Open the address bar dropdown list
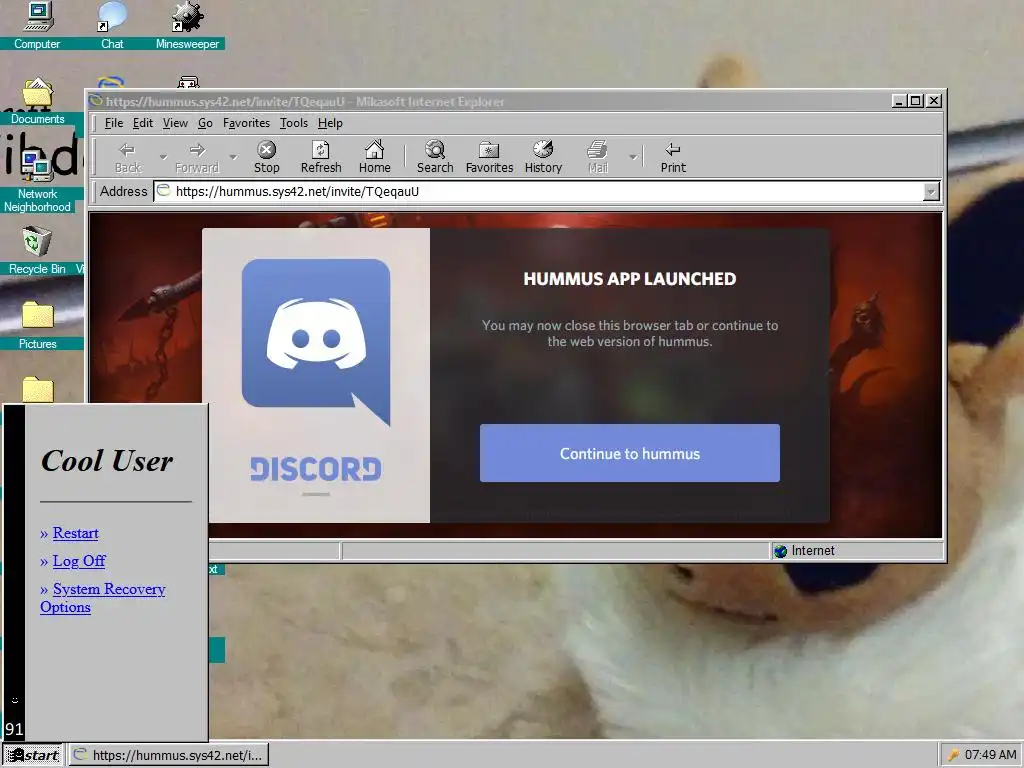1024x768 pixels. (931, 191)
